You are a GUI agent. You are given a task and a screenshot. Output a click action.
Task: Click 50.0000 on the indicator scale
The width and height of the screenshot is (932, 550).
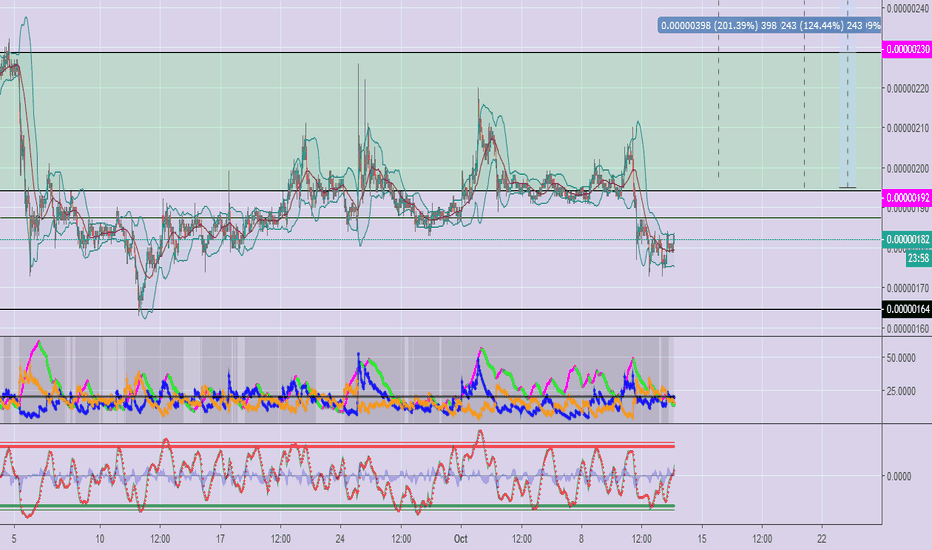901,358
